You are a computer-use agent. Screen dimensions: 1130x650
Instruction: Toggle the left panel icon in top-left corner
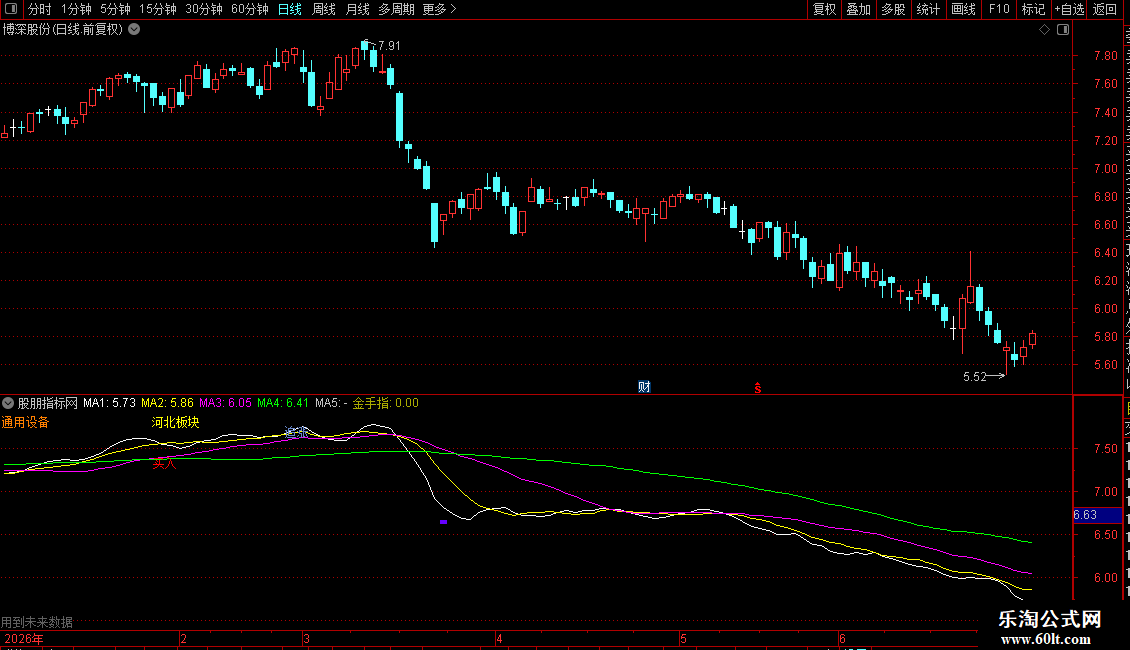coord(12,9)
